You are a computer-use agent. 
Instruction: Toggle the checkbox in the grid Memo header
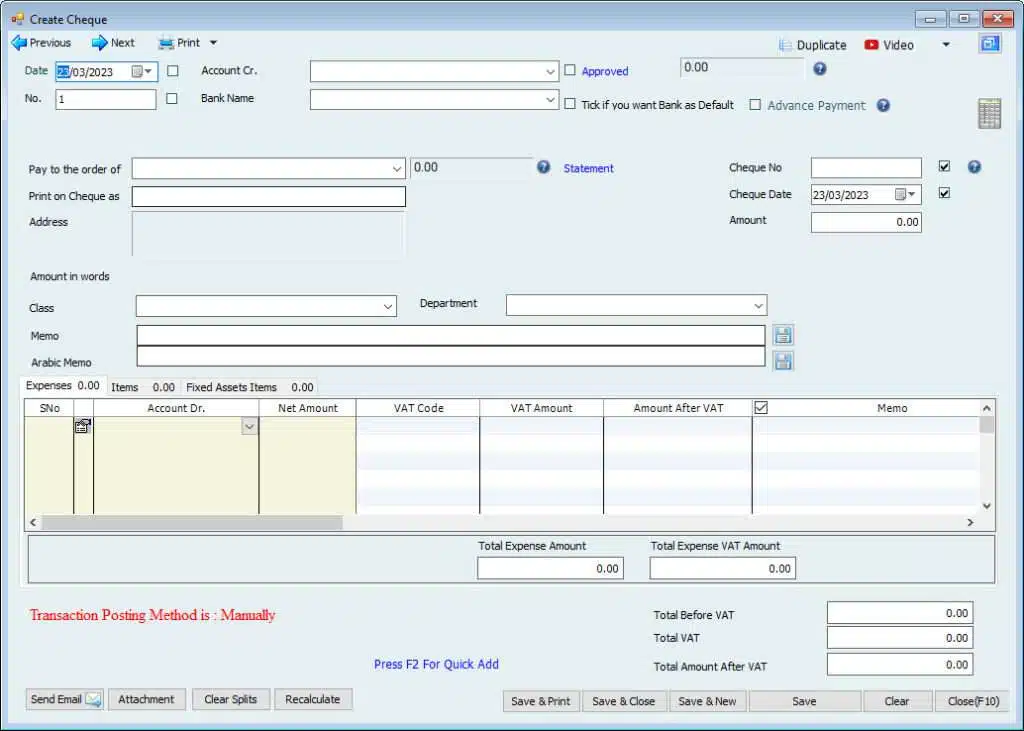[761, 408]
